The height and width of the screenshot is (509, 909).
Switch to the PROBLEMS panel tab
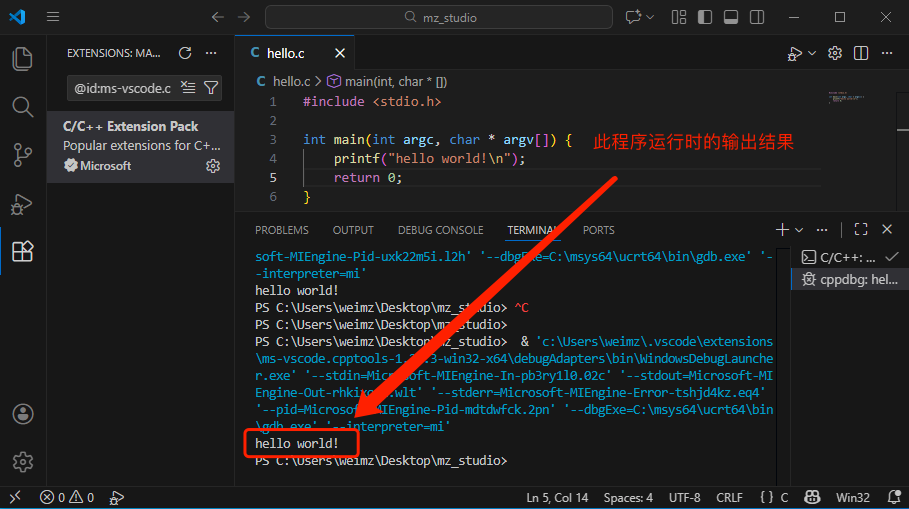tap(282, 230)
